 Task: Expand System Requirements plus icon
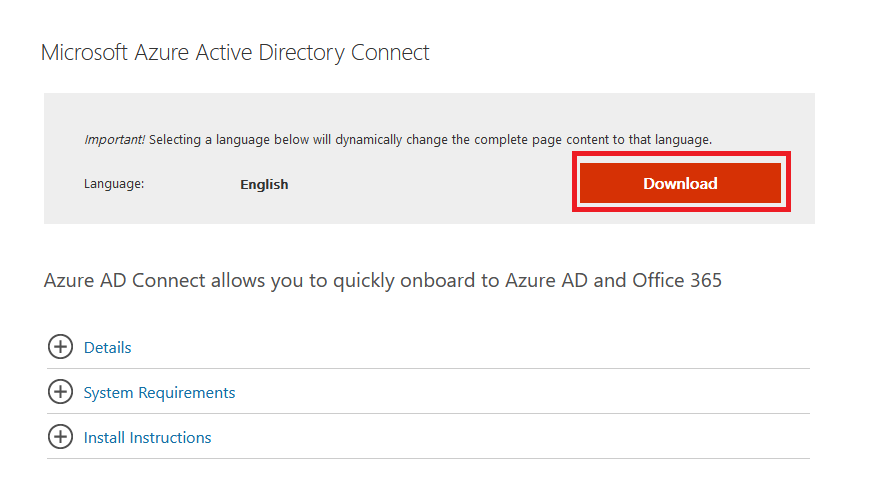60,392
